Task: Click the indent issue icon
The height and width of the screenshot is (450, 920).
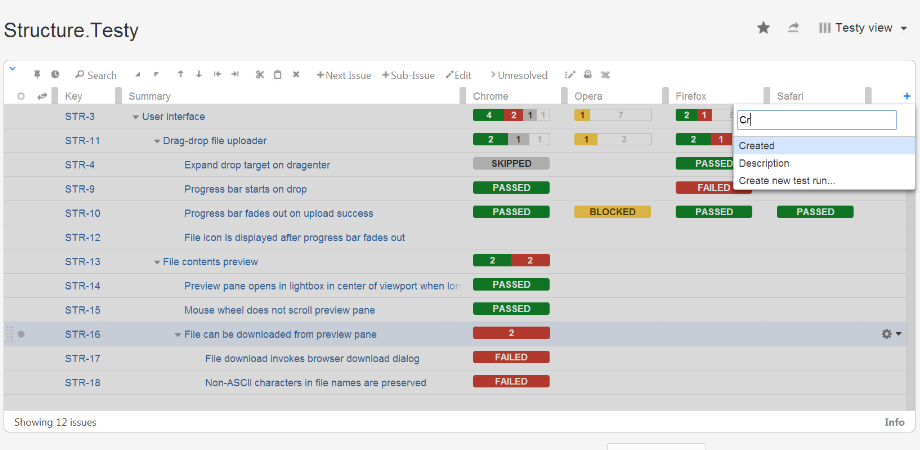Action: click(x=235, y=75)
